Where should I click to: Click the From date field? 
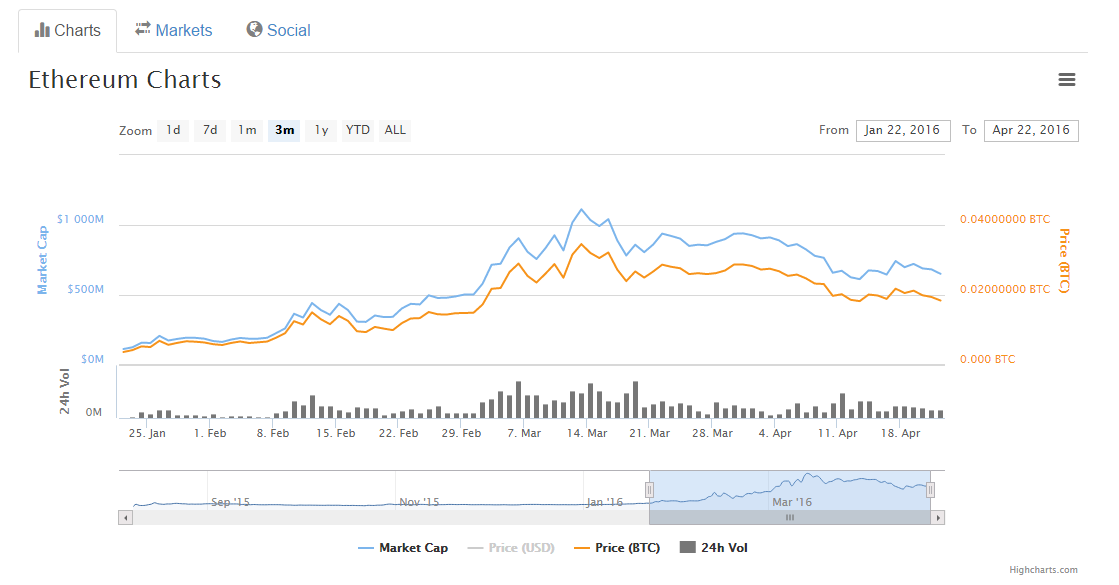point(902,130)
